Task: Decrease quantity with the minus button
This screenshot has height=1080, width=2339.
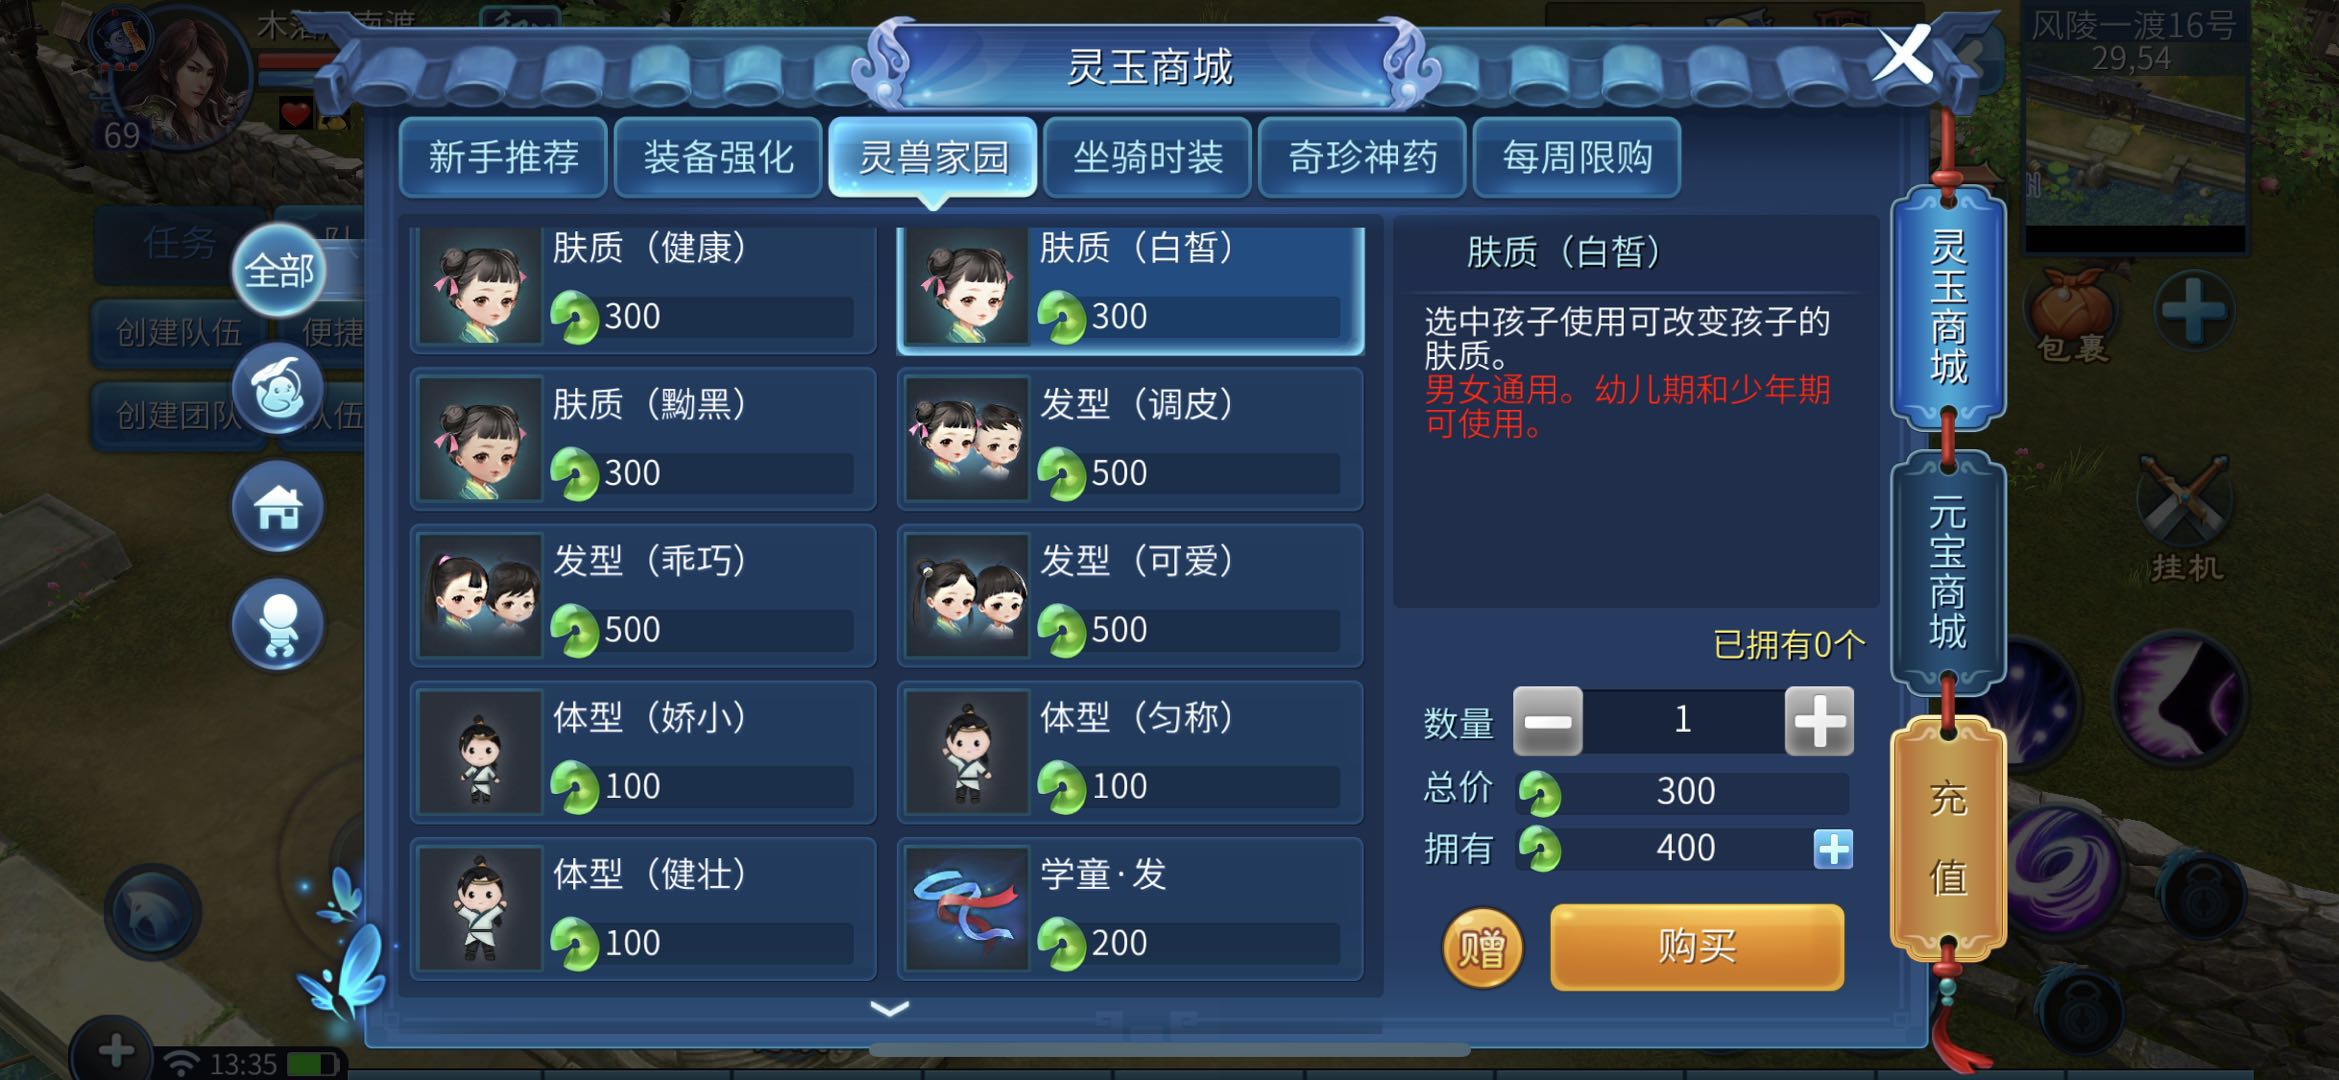Action: point(1547,720)
